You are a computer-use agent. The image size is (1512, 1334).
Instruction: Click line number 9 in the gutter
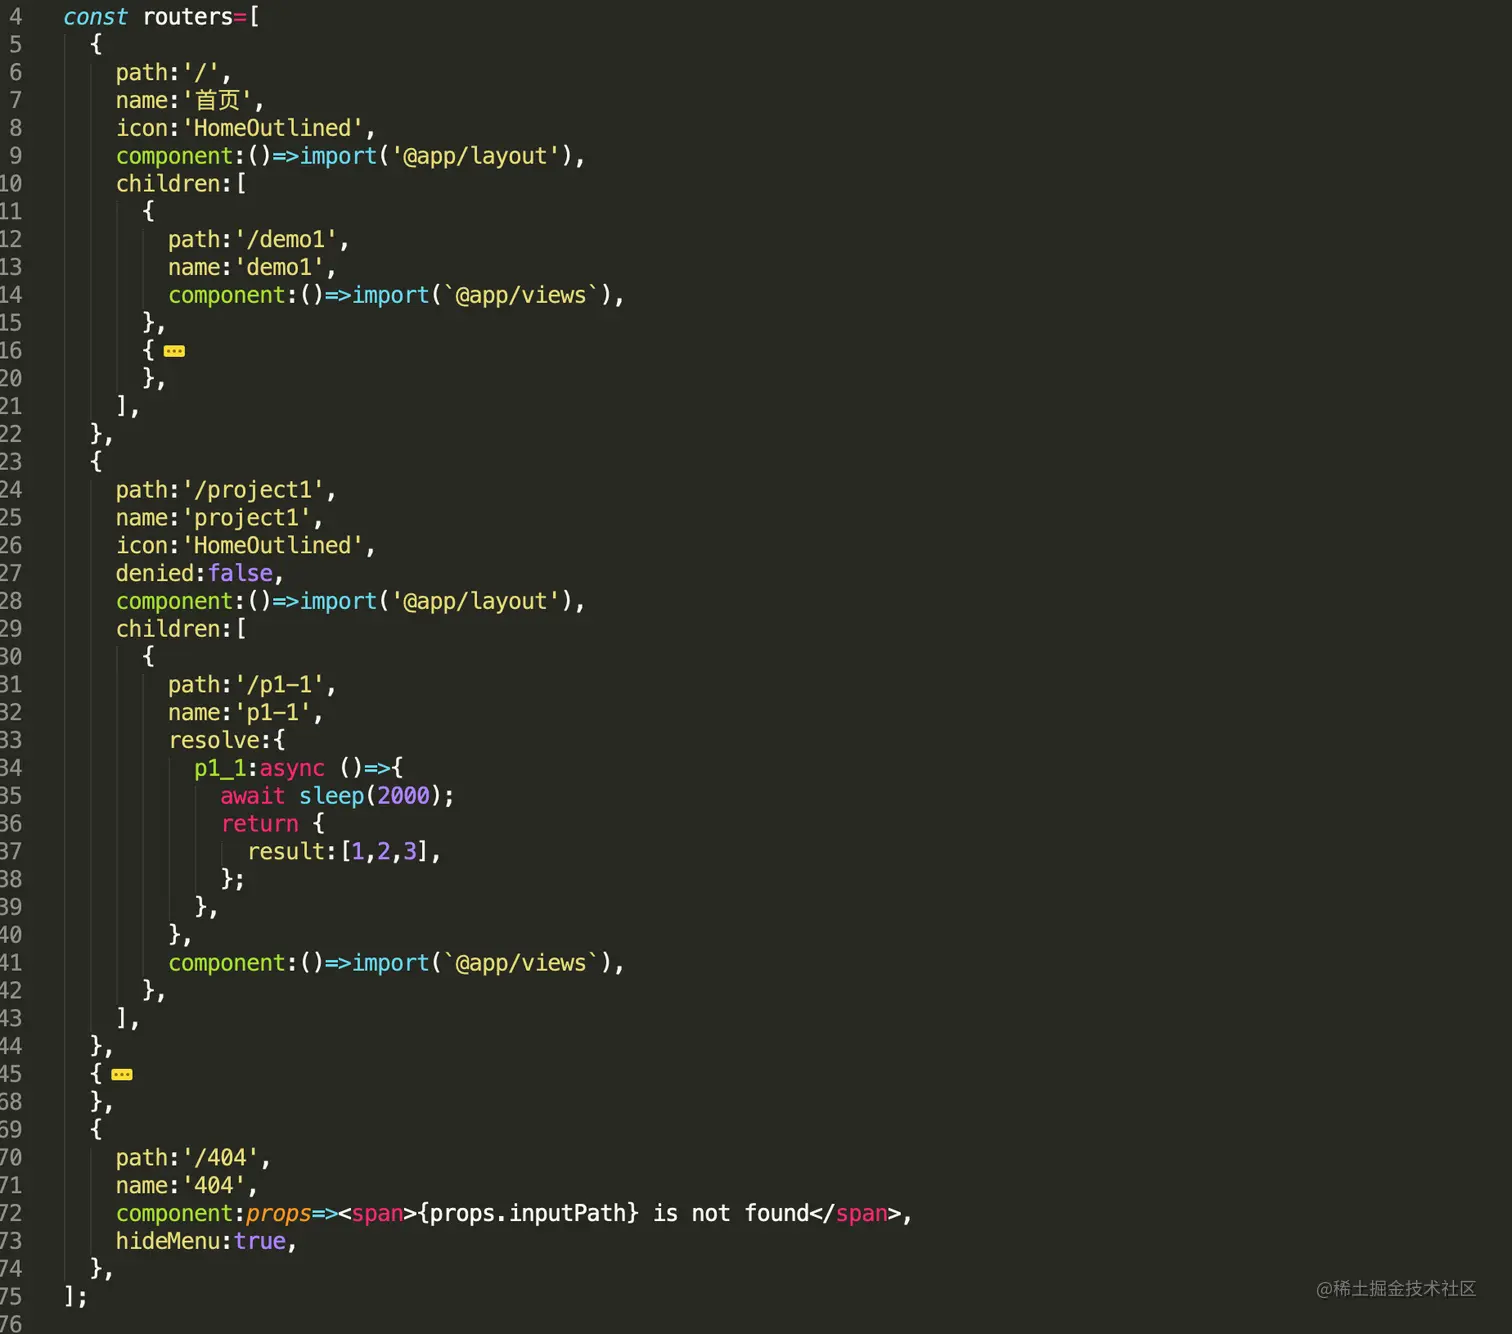tap(15, 156)
